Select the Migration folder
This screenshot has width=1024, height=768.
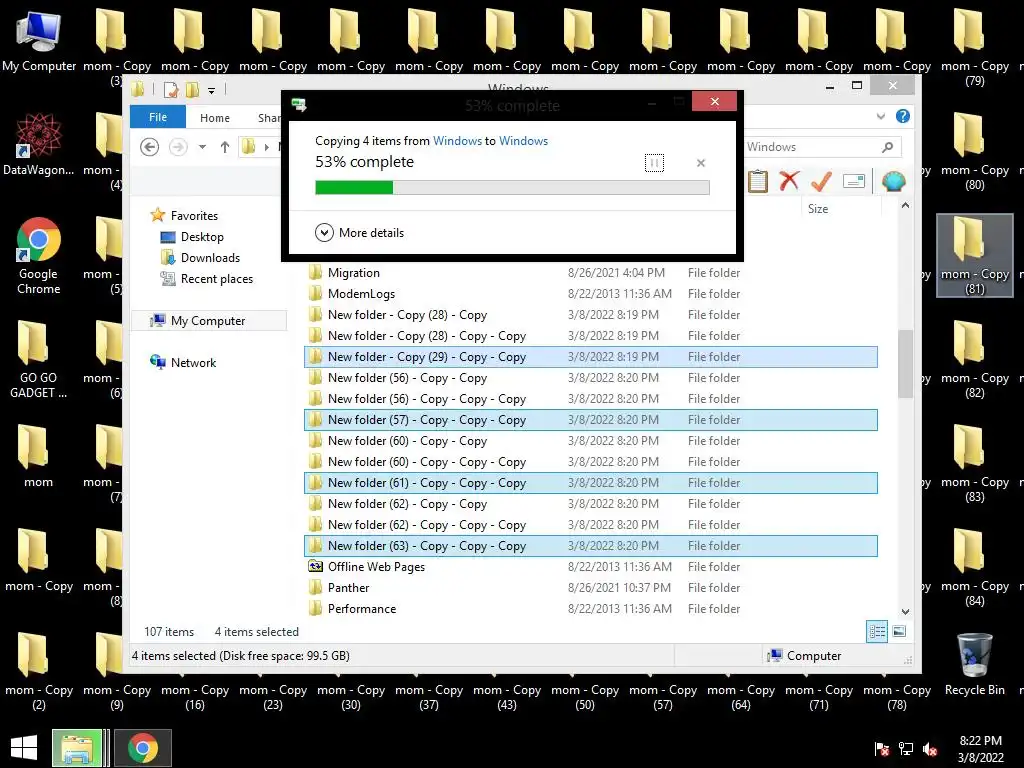pos(590,273)
